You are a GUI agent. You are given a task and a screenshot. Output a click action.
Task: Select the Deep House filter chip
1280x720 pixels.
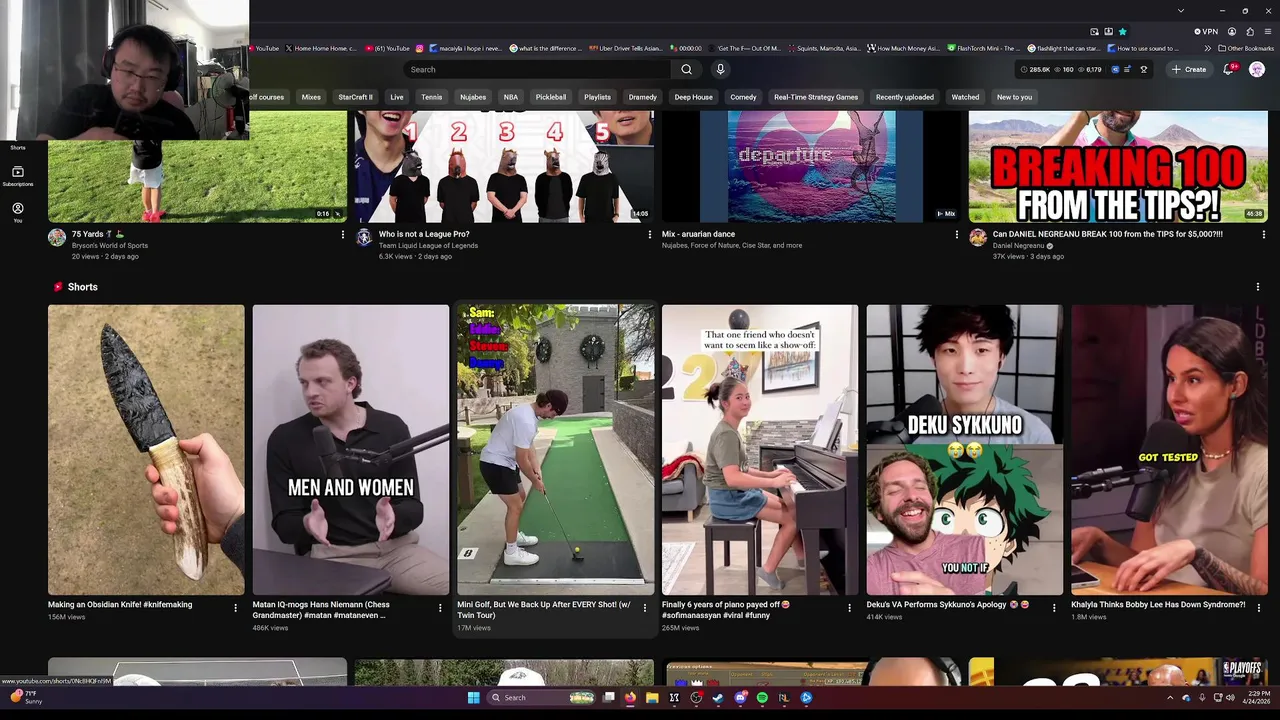[x=693, y=97]
